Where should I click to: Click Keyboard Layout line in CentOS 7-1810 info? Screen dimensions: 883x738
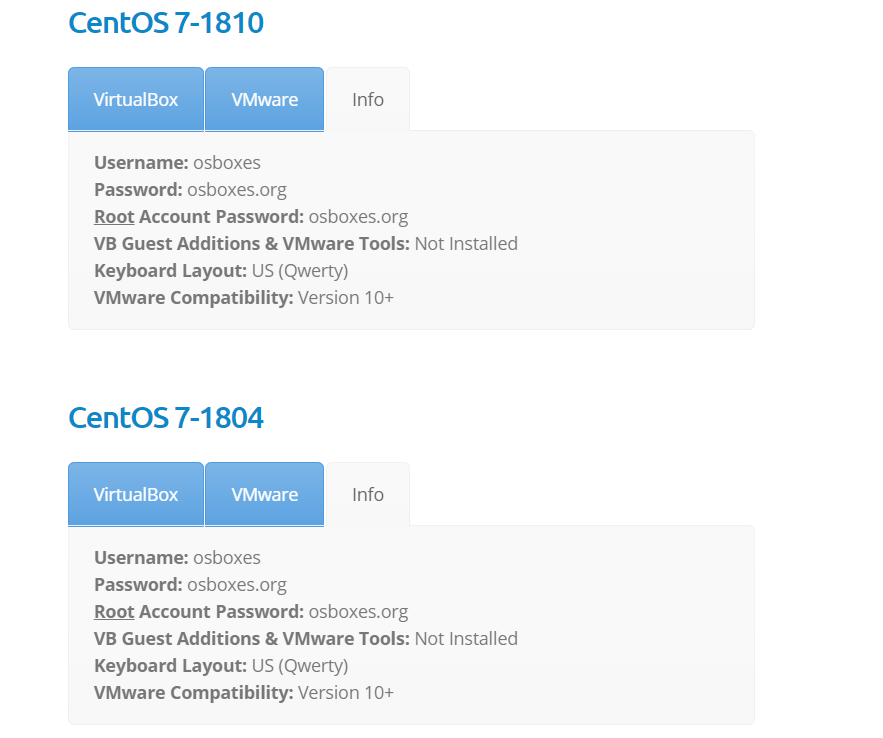tap(221, 270)
